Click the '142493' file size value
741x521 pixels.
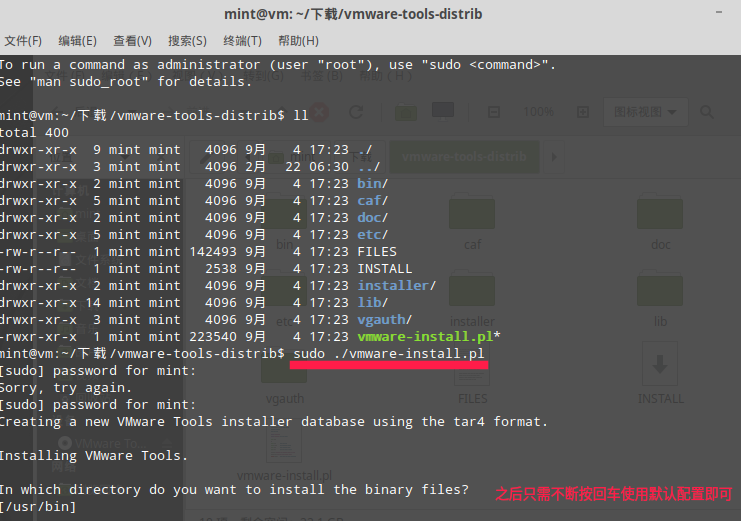point(213,252)
